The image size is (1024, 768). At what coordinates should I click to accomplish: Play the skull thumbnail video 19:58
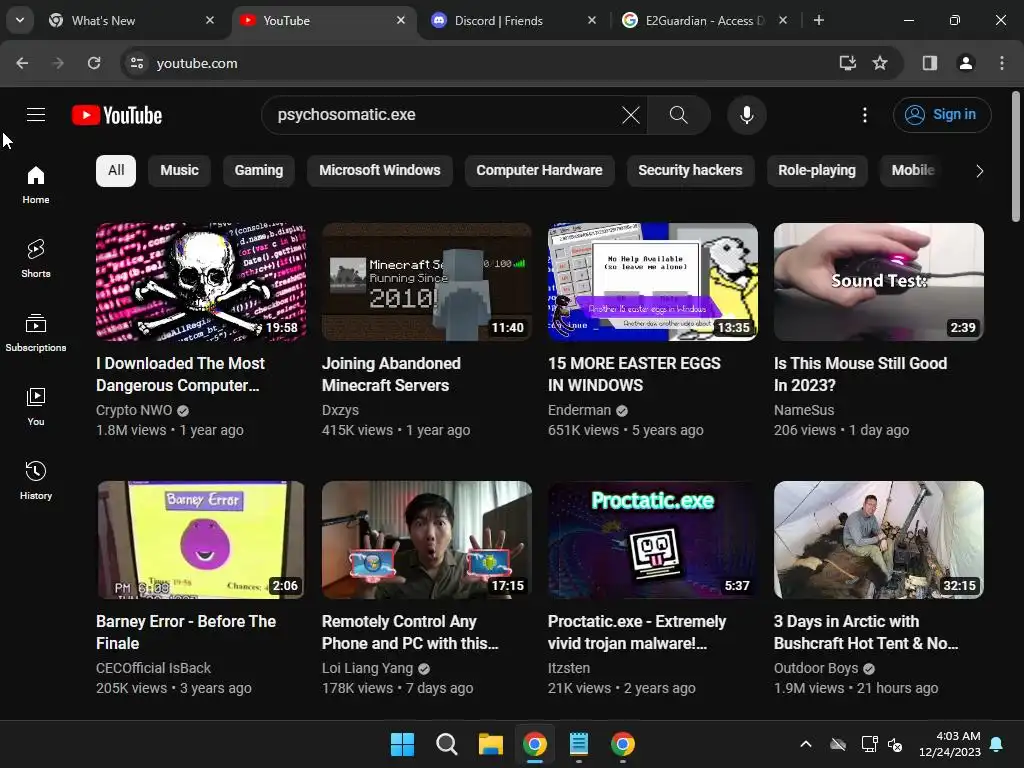pos(200,282)
